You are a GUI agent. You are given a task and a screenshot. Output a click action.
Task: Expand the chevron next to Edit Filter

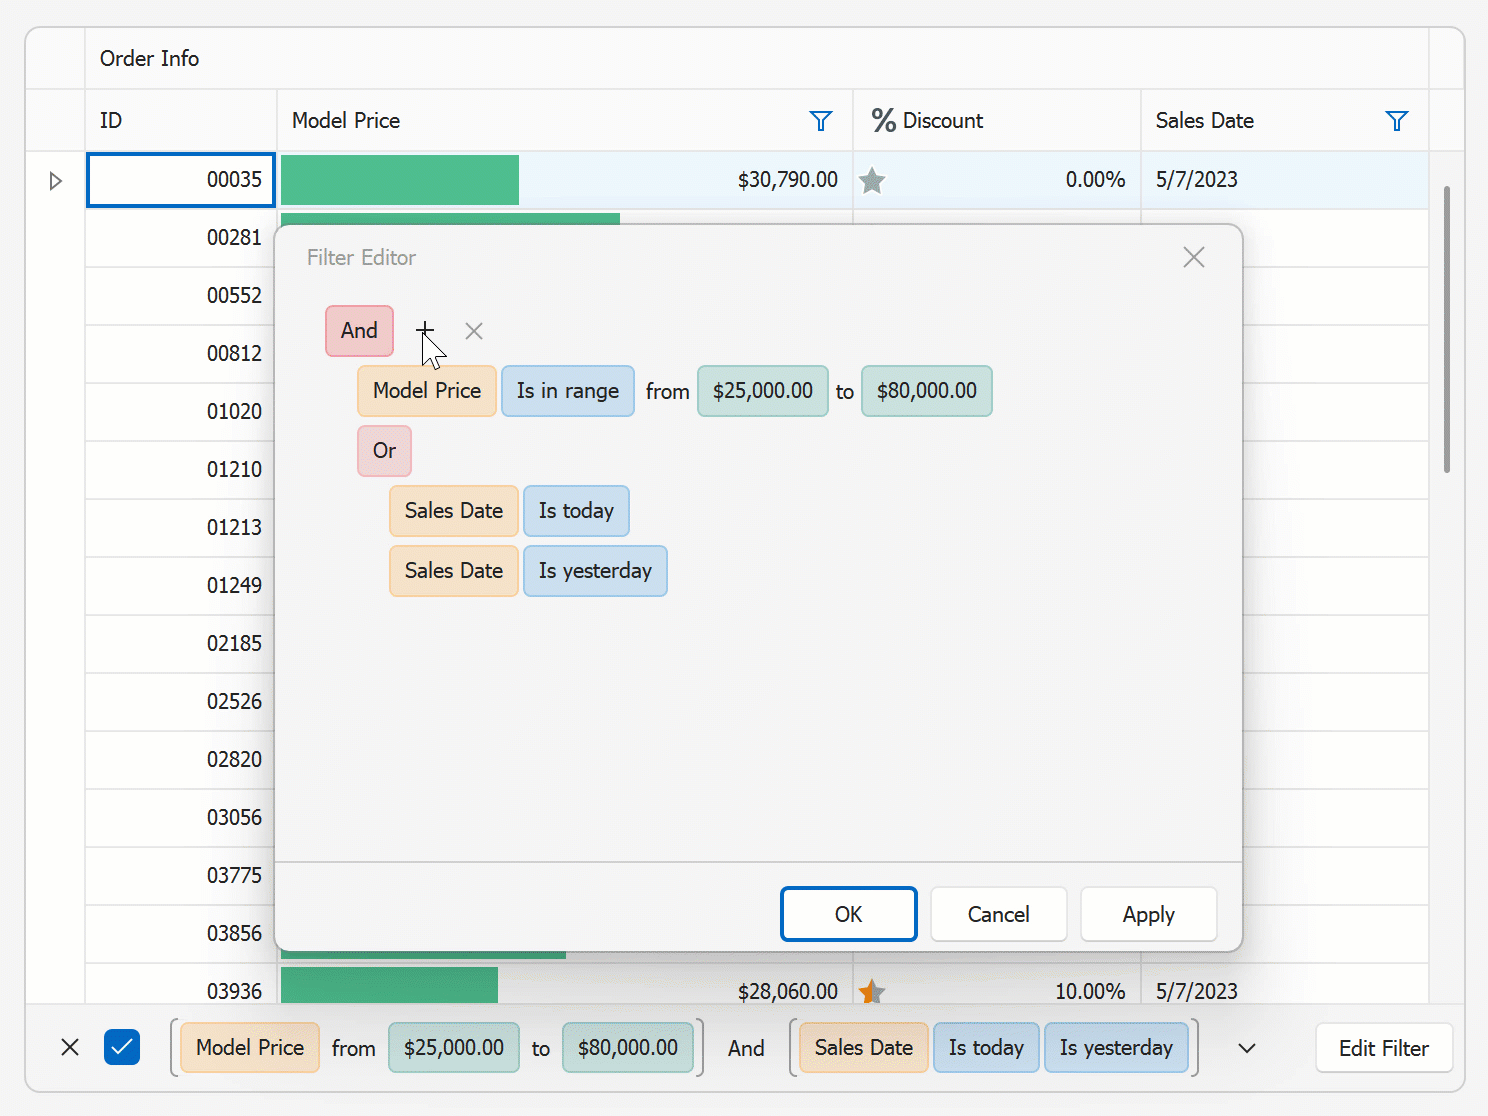coord(1246,1047)
